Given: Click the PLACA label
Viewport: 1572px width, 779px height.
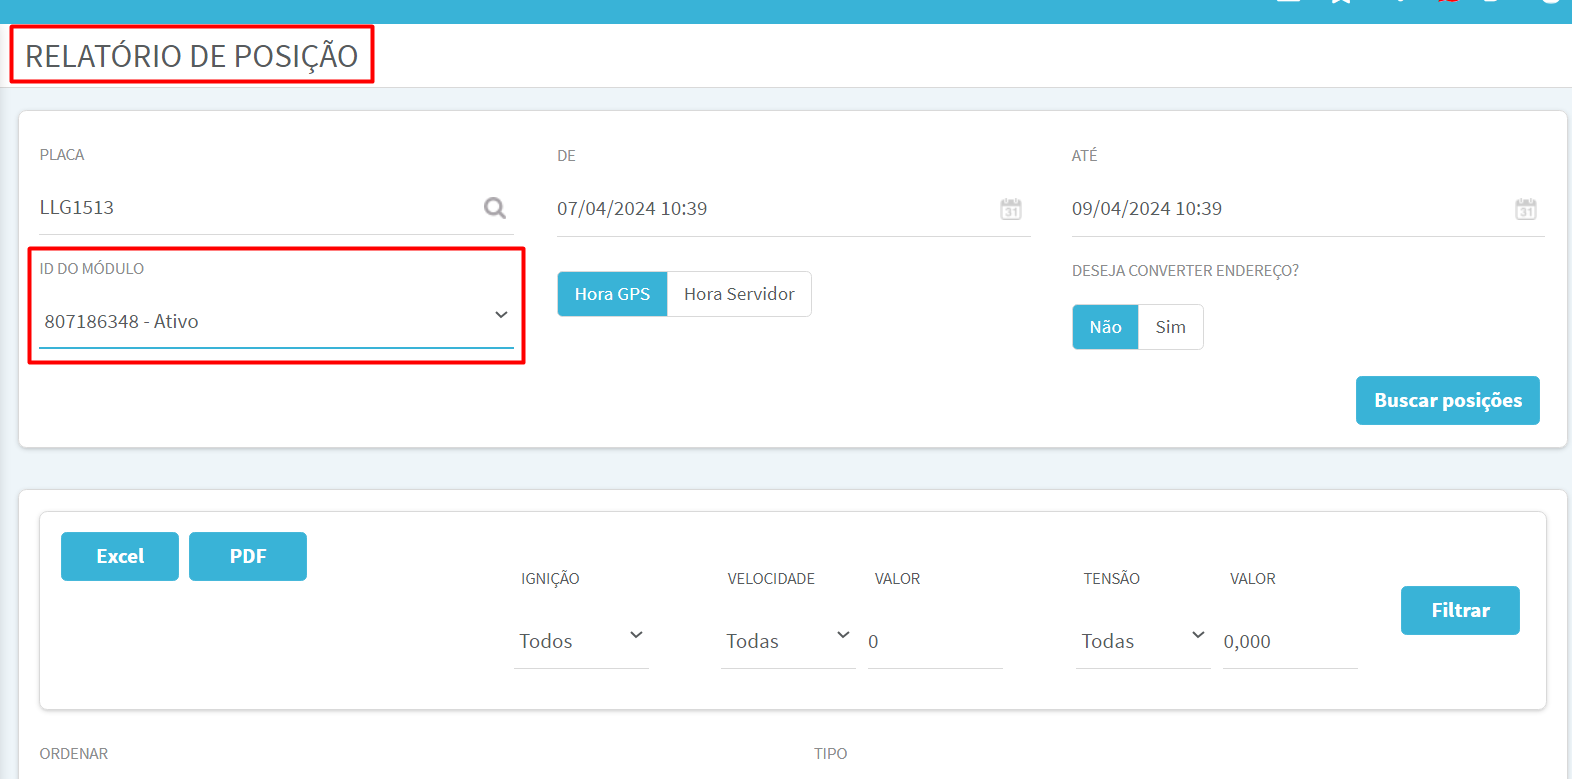Looking at the screenshot, I should [62, 155].
